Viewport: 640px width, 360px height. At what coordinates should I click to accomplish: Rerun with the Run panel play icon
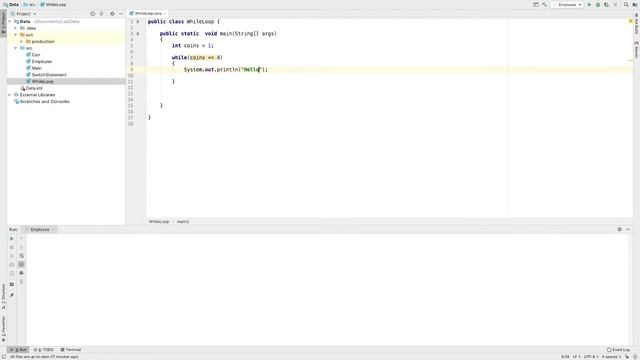pyautogui.click(x=11, y=238)
